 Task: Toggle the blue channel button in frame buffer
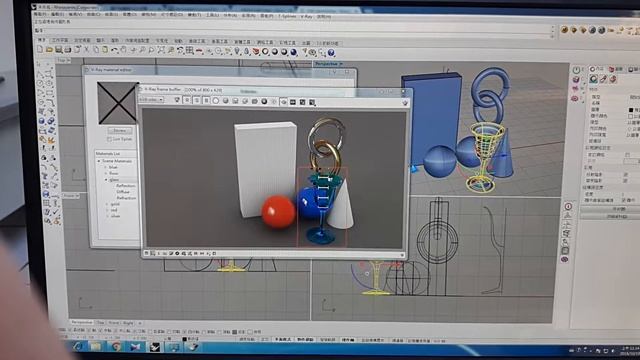coord(206,100)
